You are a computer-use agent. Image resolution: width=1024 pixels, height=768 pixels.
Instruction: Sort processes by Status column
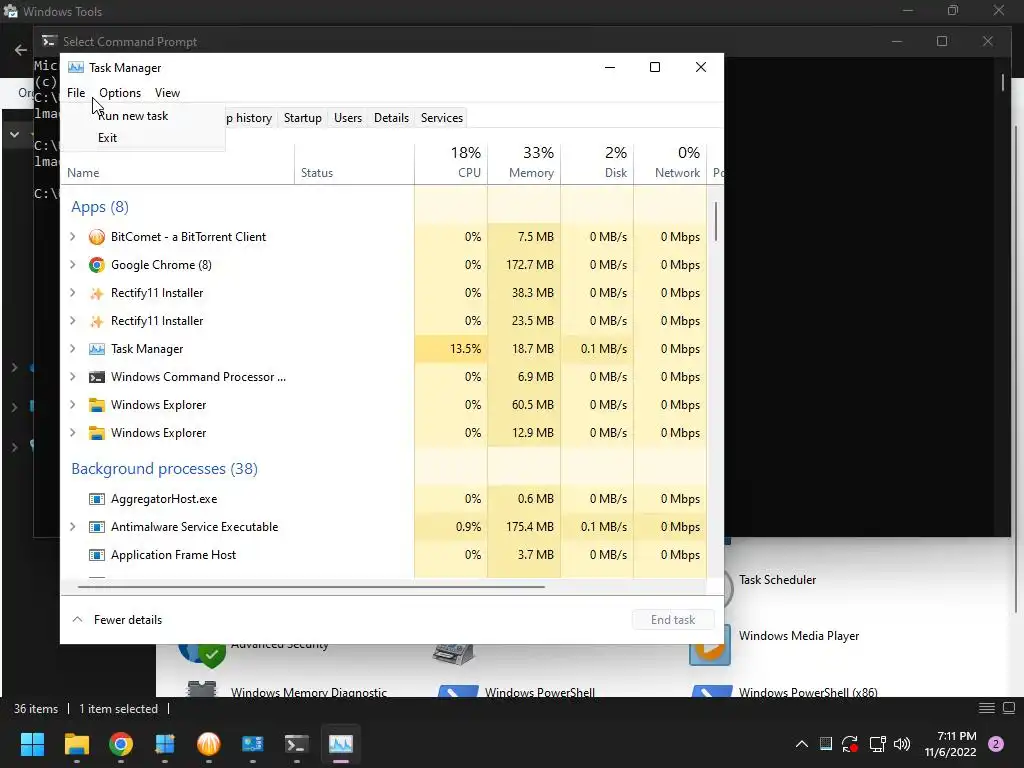[x=355, y=163]
